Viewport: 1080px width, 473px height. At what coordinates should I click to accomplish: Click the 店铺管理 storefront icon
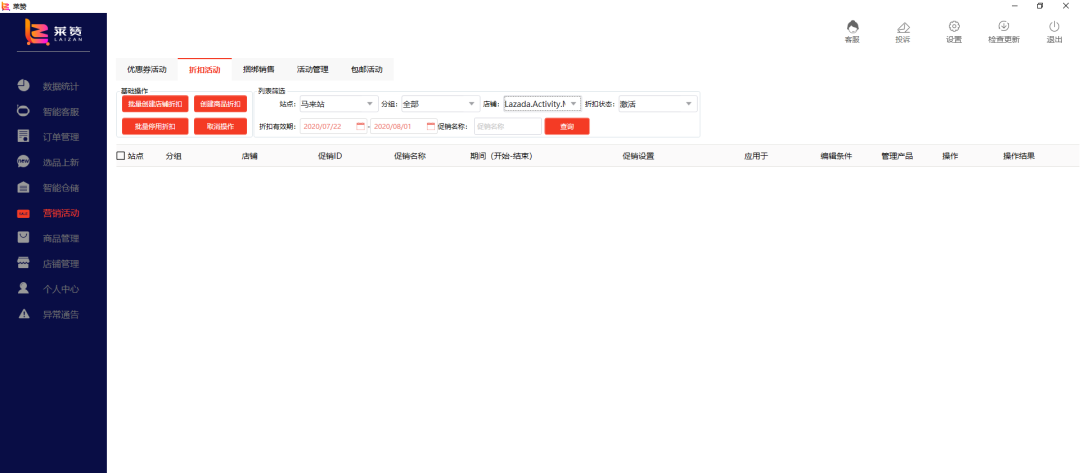(23, 264)
